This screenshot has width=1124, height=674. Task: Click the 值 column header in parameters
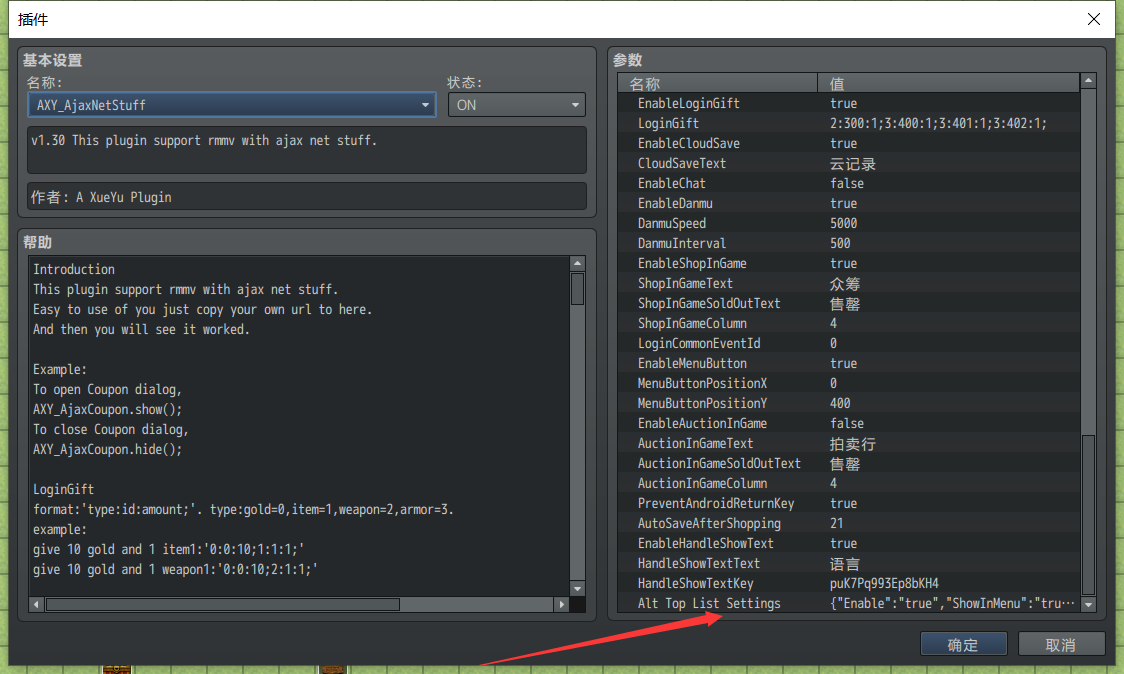(x=948, y=83)
